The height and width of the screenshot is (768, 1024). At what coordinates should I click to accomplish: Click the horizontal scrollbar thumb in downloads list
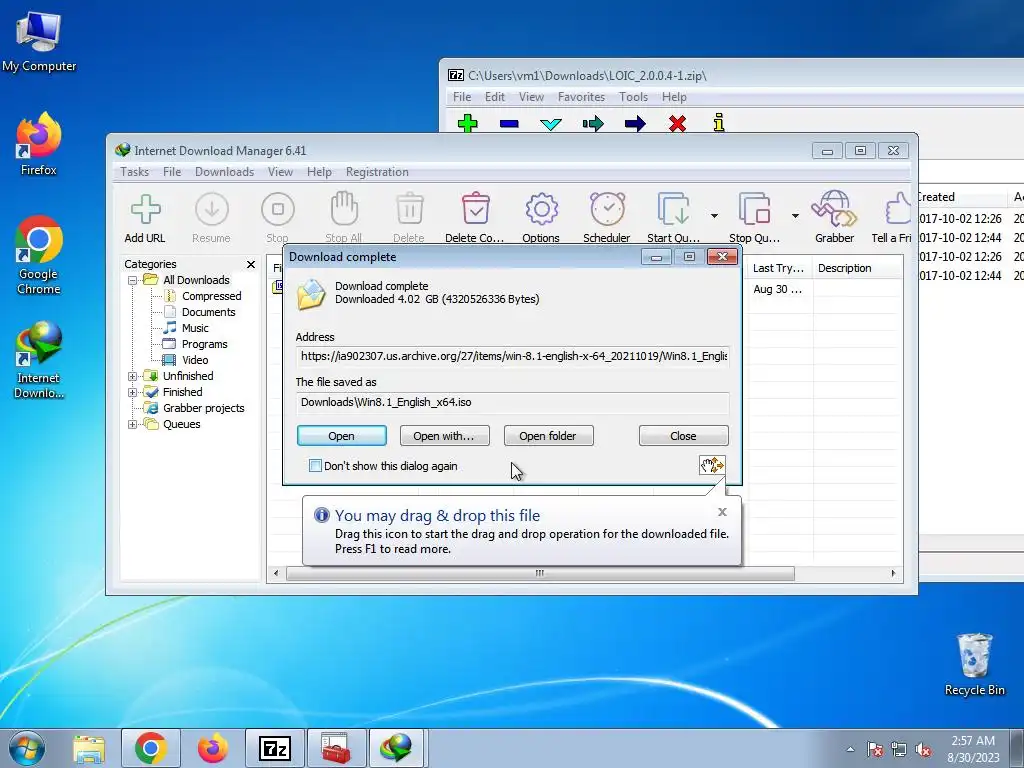coord(540,573)
